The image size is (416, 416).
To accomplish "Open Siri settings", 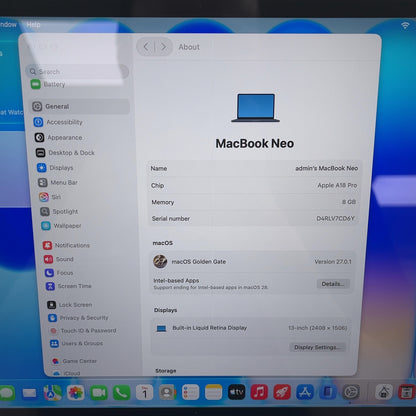I will click(50, 197).
